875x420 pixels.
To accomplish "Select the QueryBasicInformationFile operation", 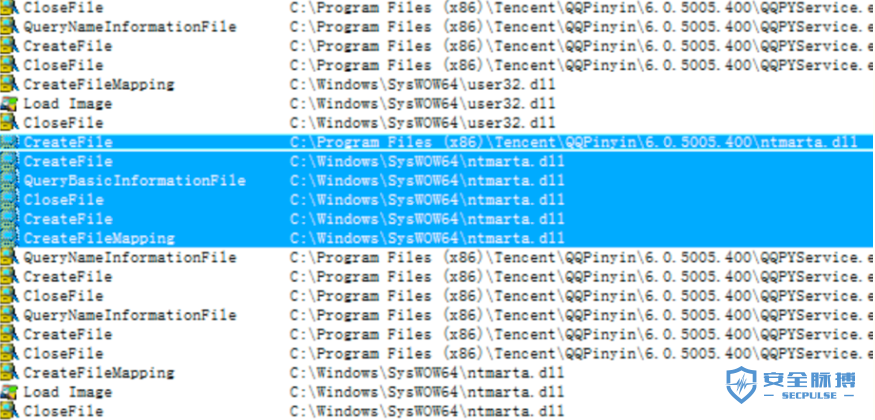I will click(x=134, y=181).
